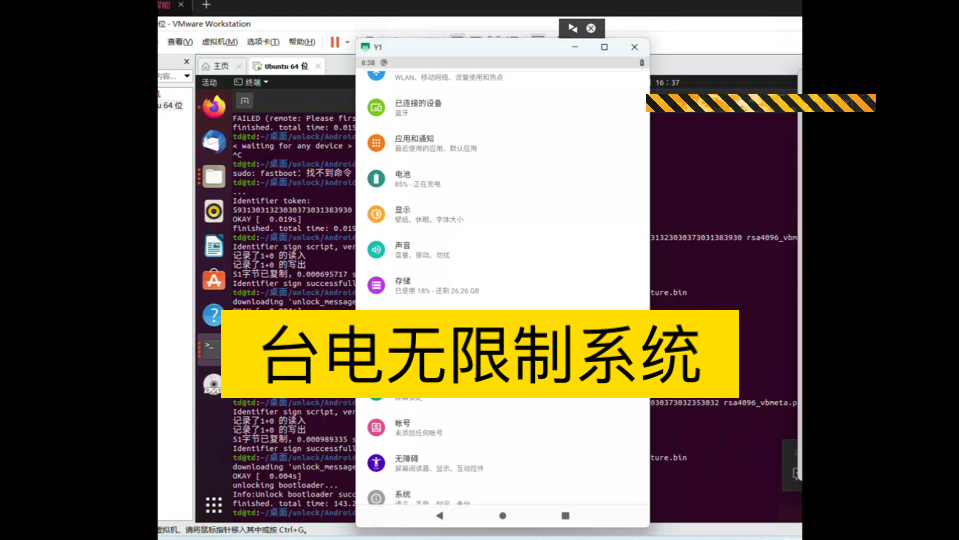Open Ubuntu Software store icon
Viewport: 959px width, 540px height.
[213, 280]
